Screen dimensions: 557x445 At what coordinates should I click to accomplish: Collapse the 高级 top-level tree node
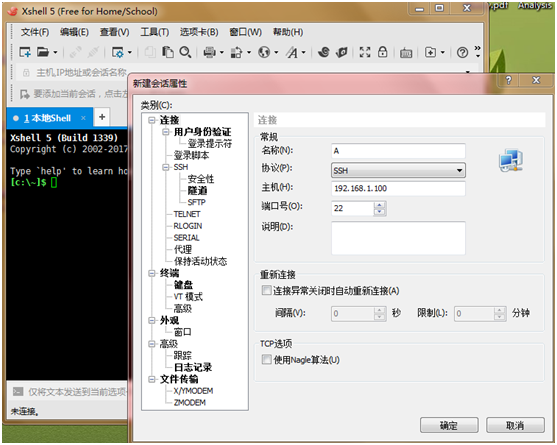coord(152,344)
